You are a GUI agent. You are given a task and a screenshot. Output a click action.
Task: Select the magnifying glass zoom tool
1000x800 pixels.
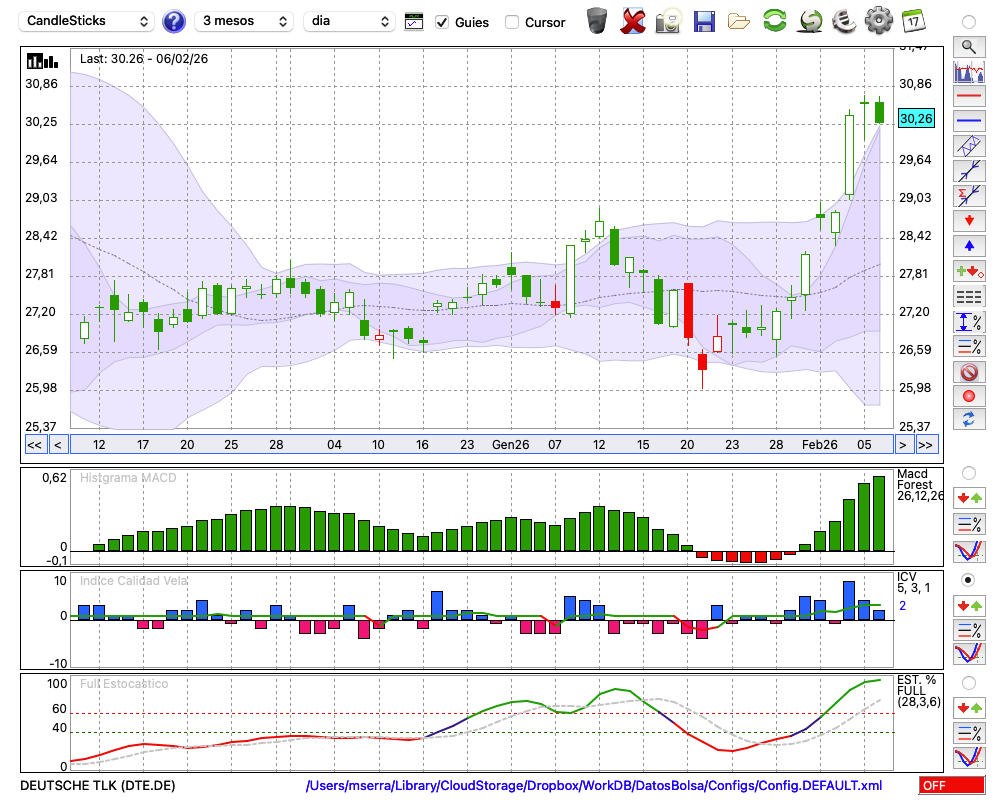click(x=969, y=47)
